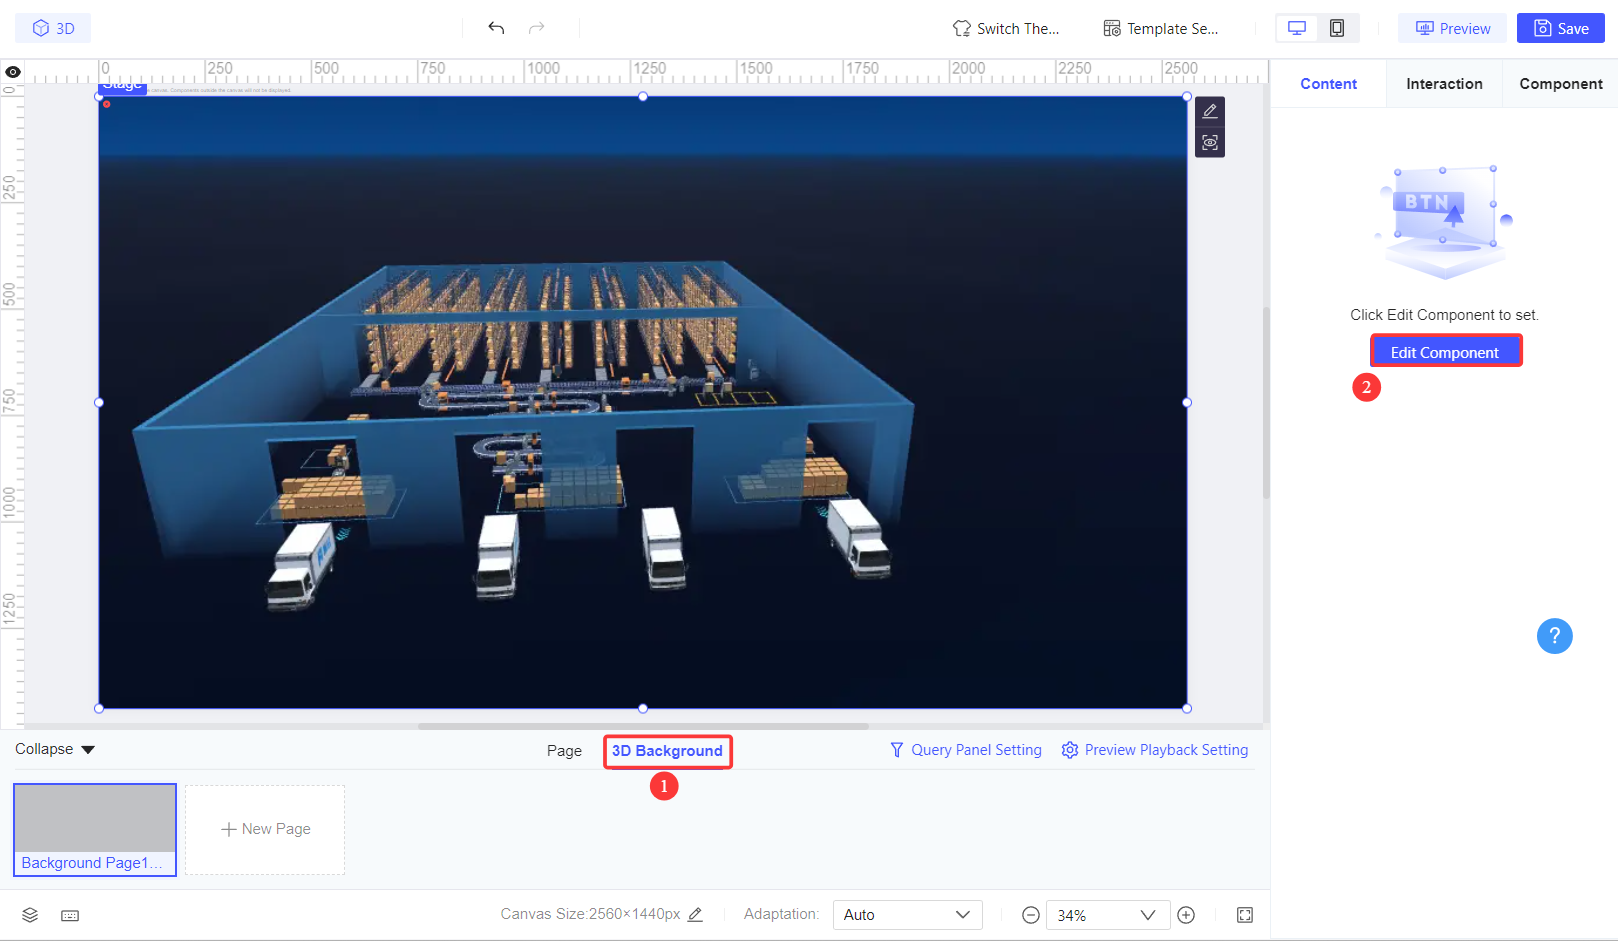Click the vertical canvas scrollbar
This screenshot has height=941, width=1618.
pos(1266,402)
